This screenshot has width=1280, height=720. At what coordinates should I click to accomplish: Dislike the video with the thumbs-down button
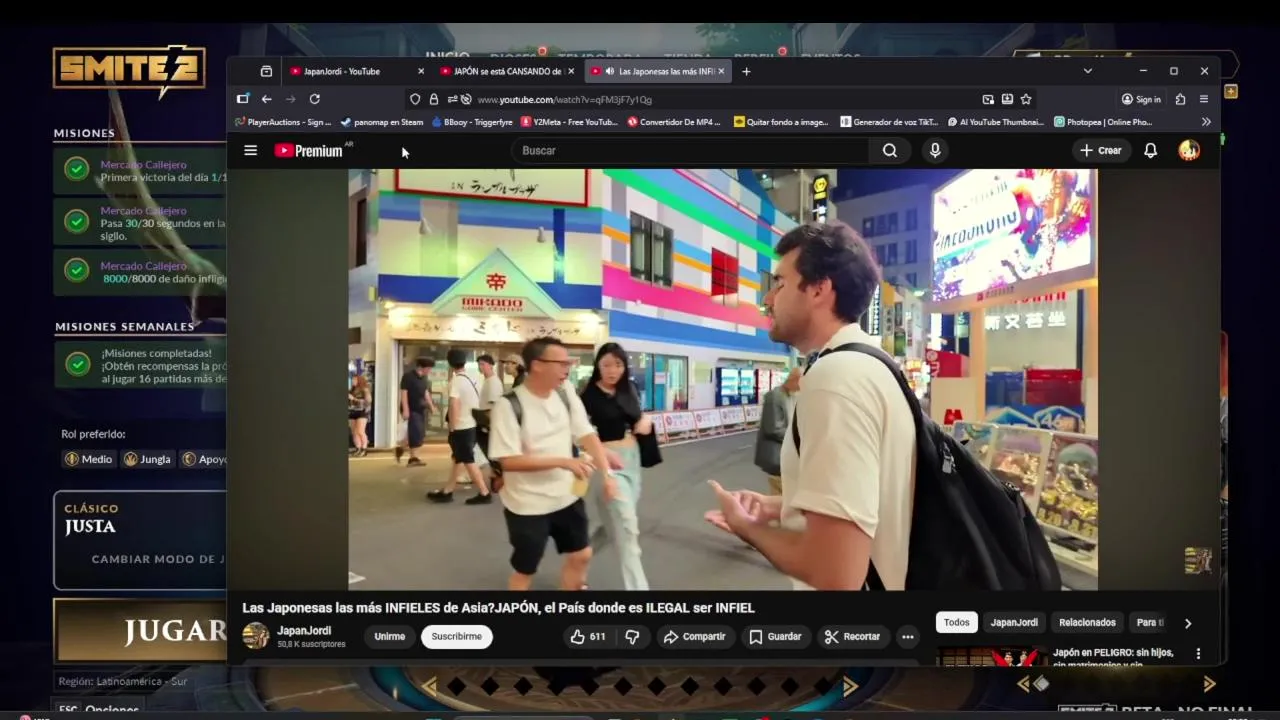[632, 636]
